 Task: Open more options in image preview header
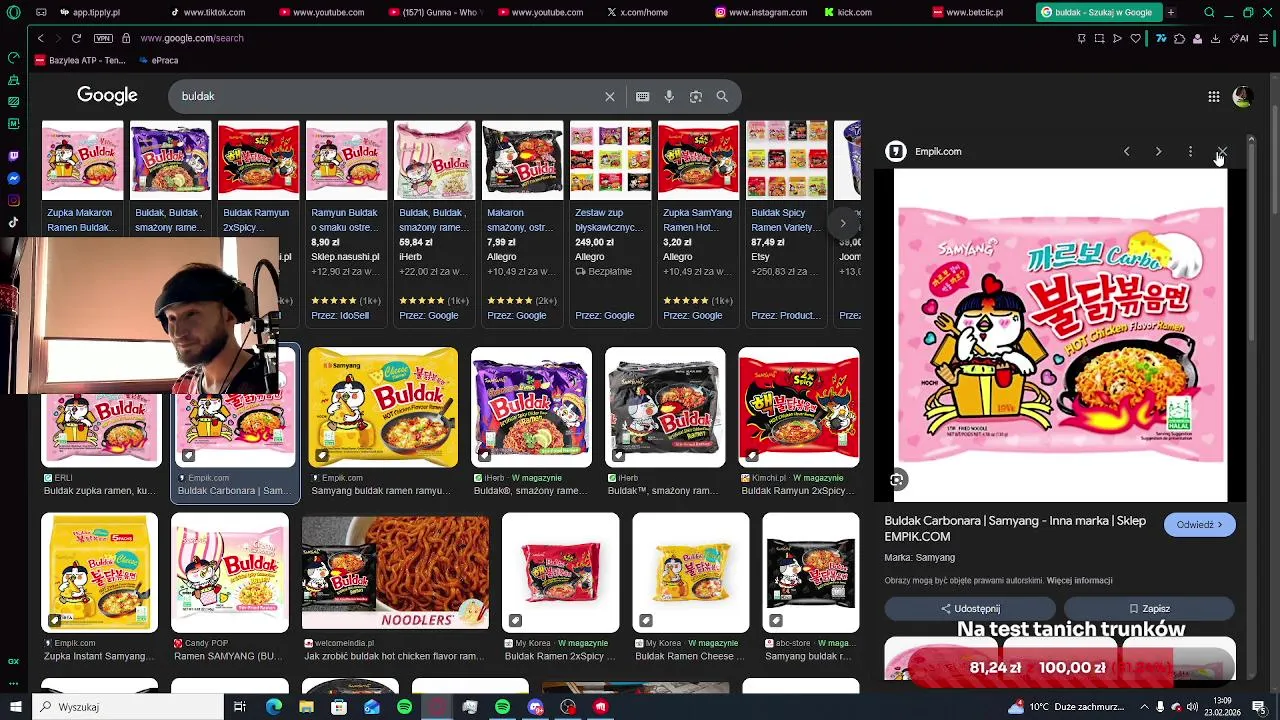point(1190,152)
